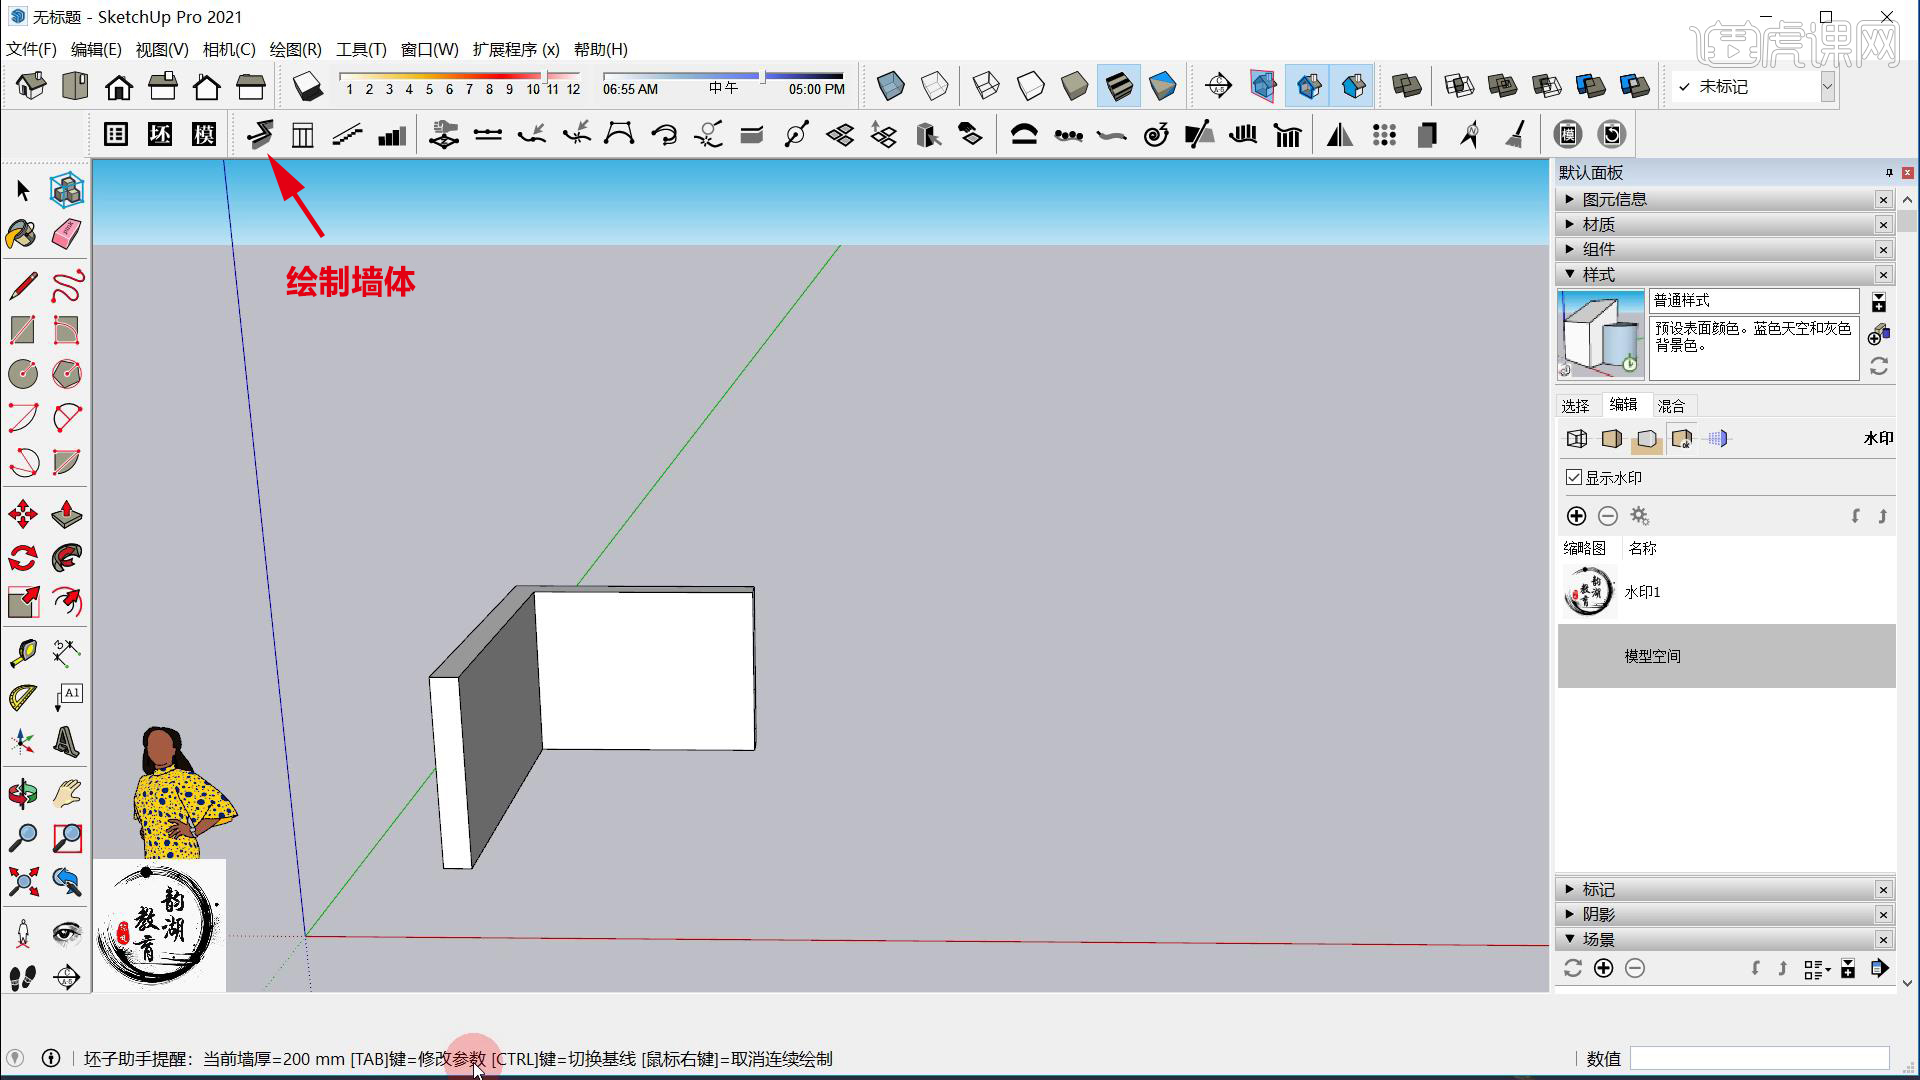Click the style name field 普通样式
Viewport: 1920px width, 1080px height.
(x=1753, y=300)
